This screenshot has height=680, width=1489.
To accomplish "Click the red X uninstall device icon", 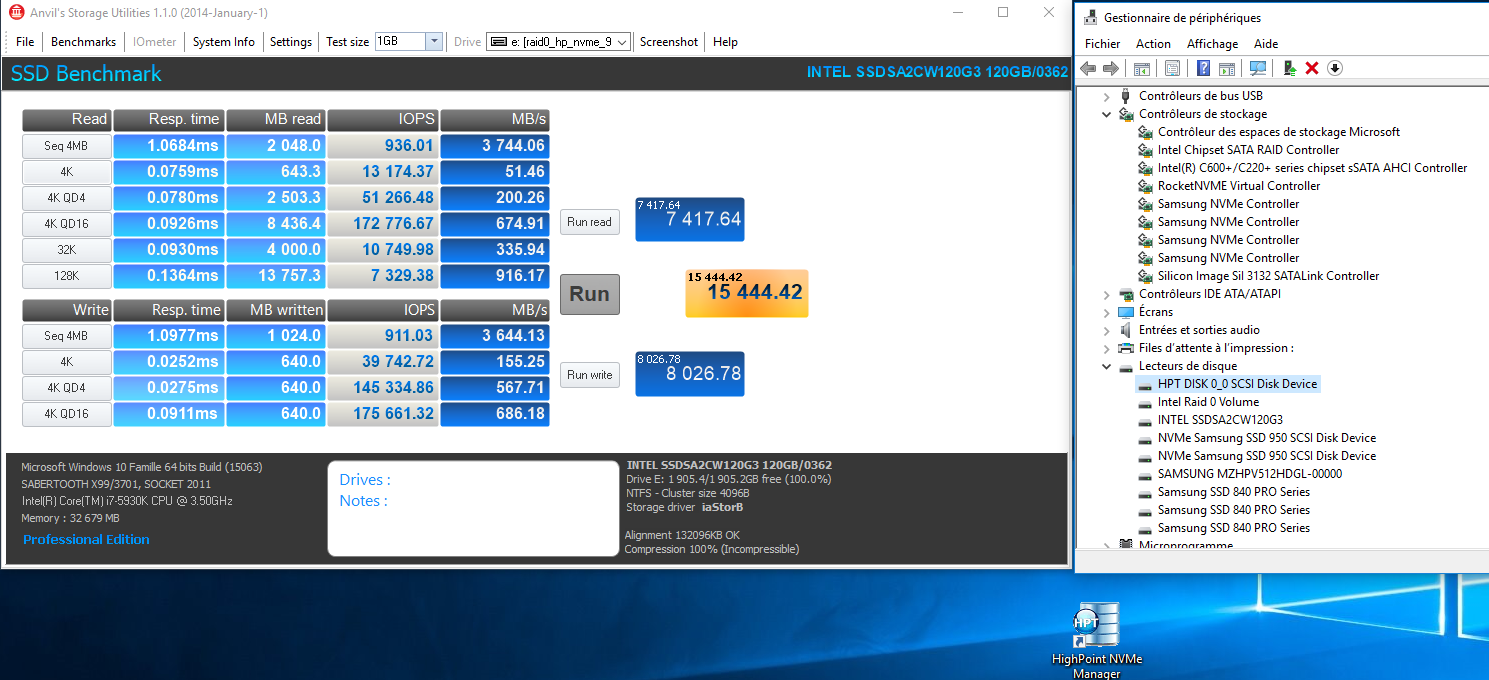I will point(1312,68).
